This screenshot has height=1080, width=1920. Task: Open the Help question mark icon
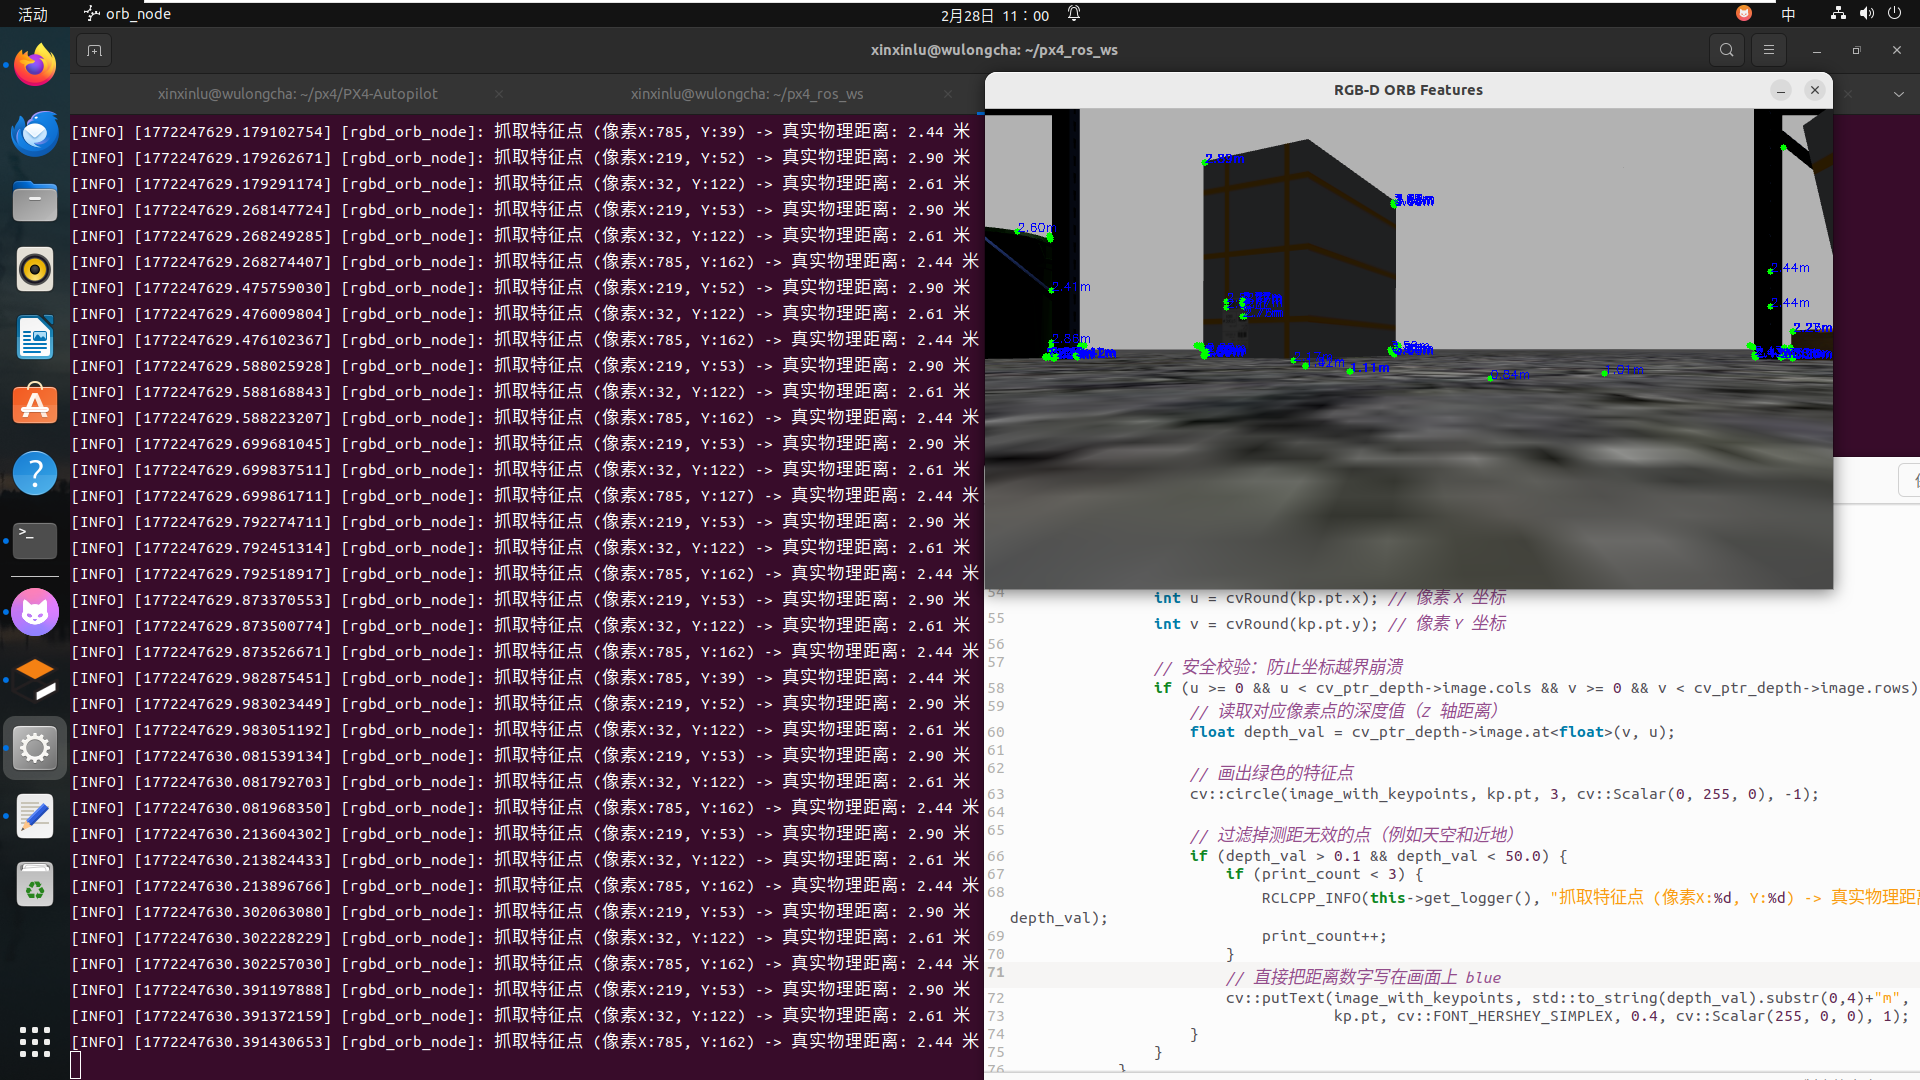pyautogui.click(x=35, y=473)
